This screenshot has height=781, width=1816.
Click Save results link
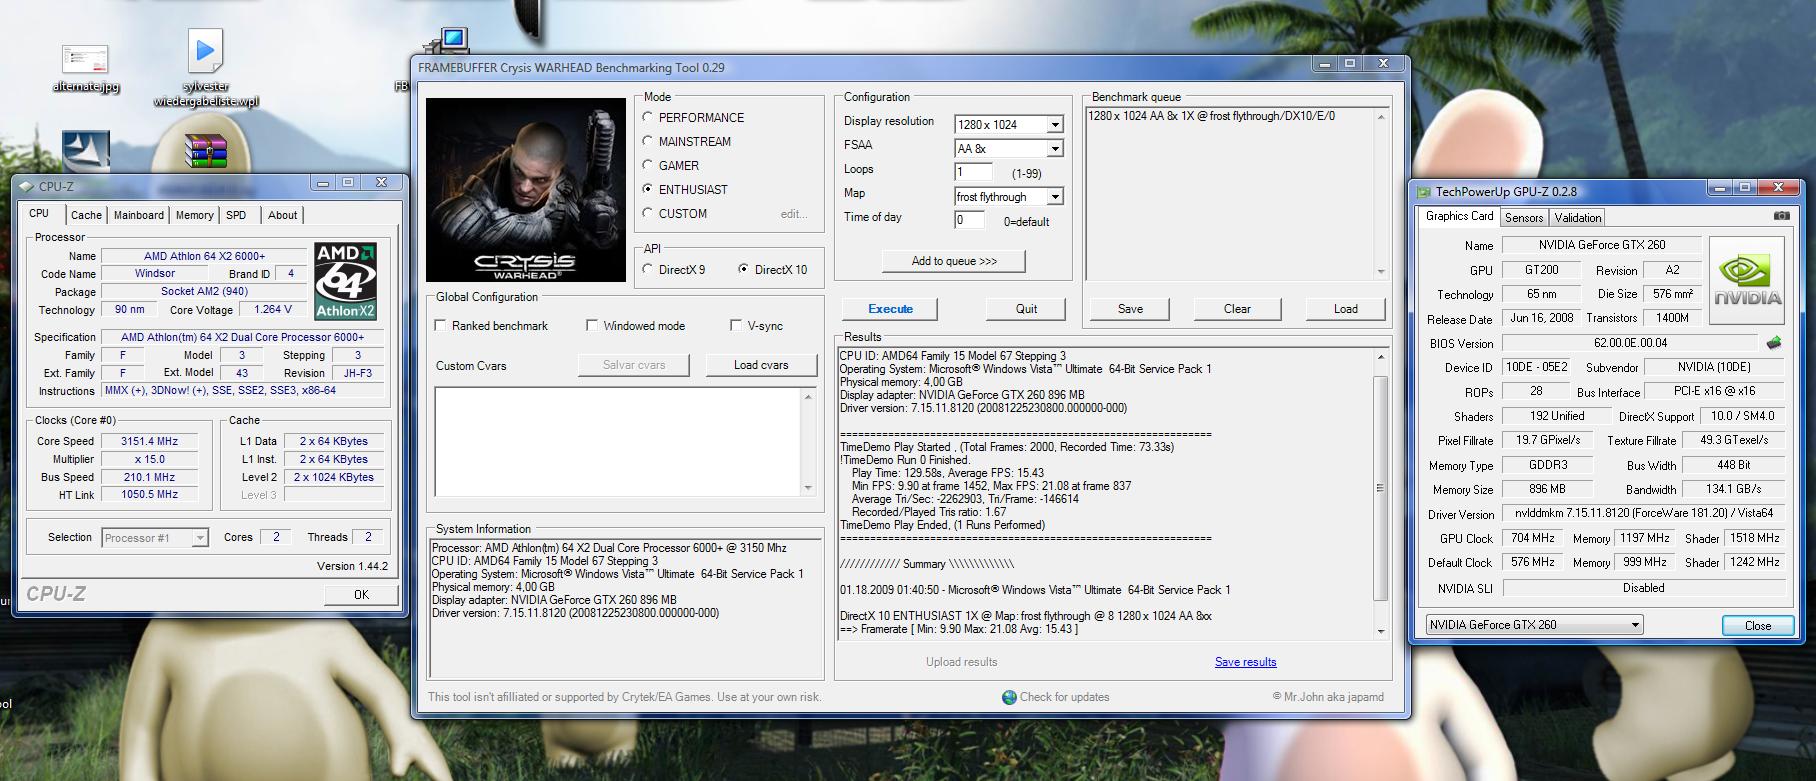coord(1245,662)
